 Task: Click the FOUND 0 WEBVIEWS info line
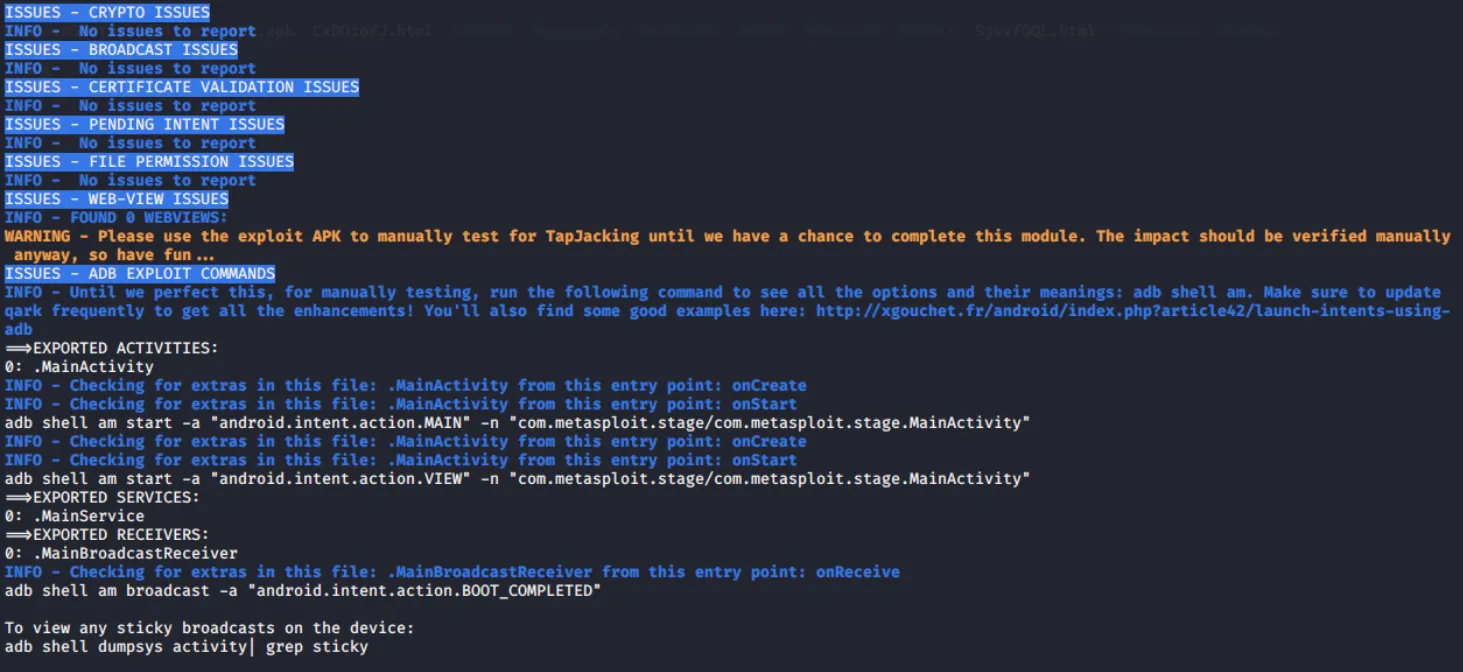point(116,218)
